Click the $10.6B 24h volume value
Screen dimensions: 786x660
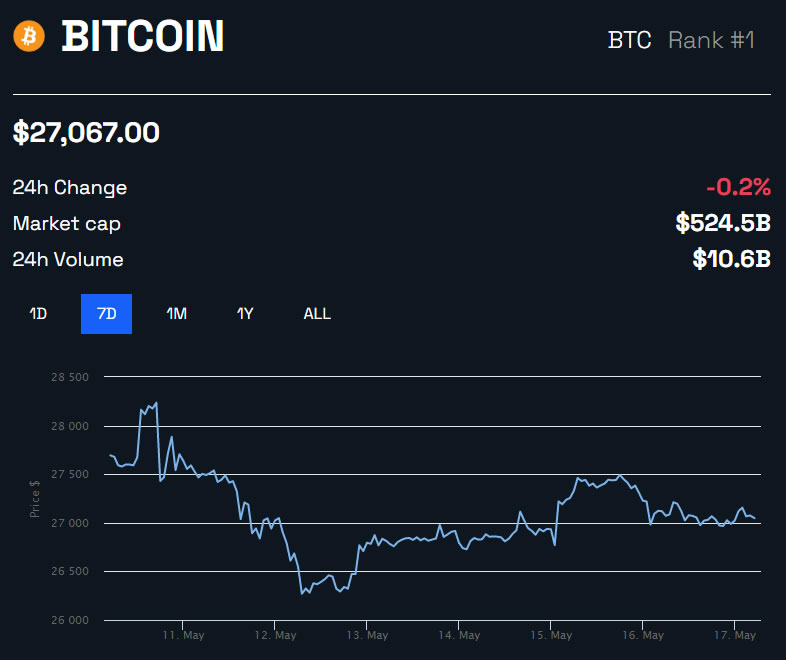[x=731, y=259]
